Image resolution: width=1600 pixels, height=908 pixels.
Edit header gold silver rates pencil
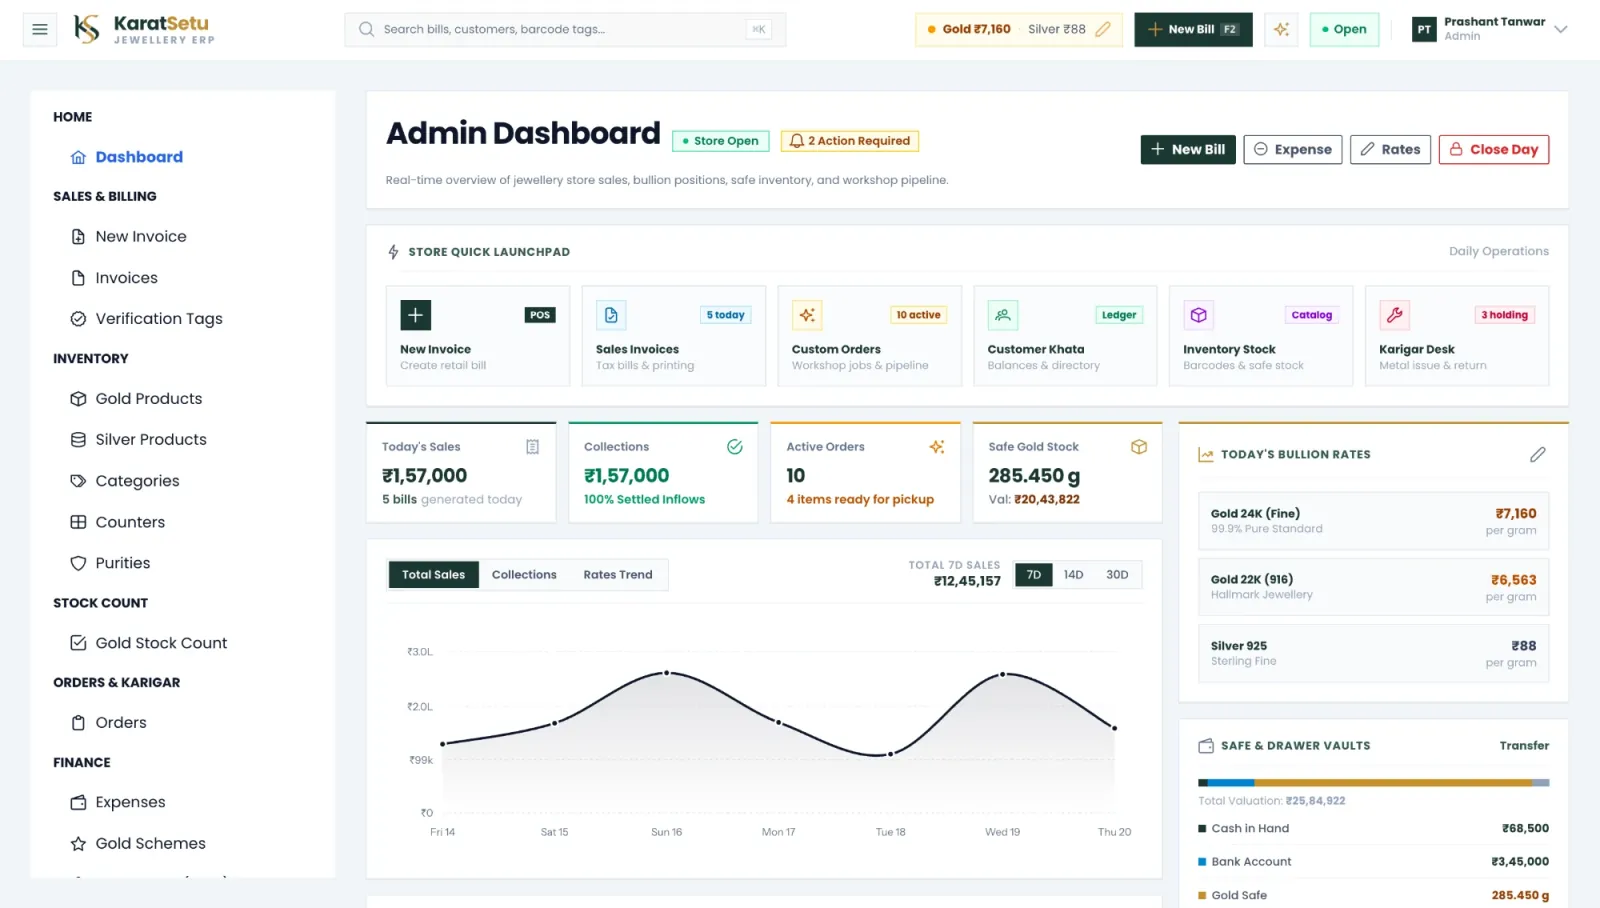1103,29
